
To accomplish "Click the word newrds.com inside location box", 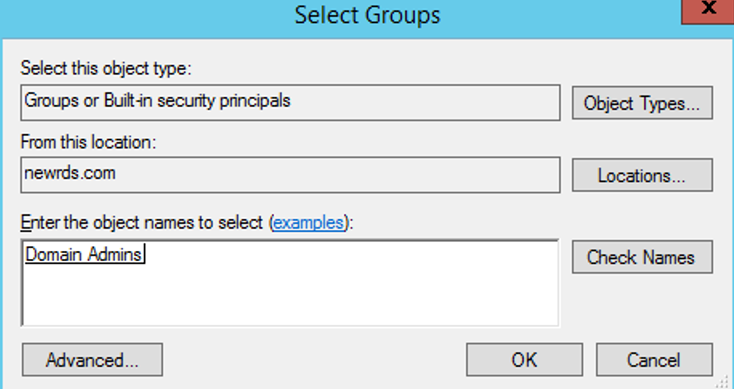I will point(70,173).
